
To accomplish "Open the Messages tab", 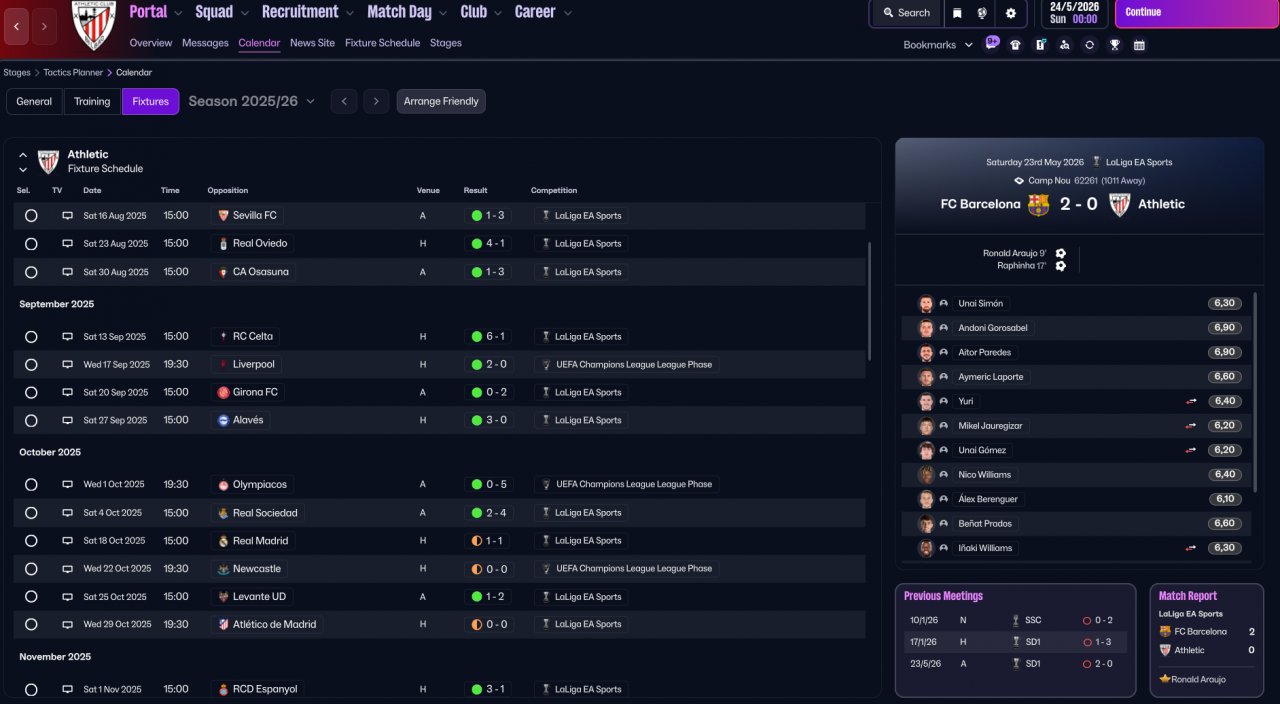I will [x=205, y=43].
